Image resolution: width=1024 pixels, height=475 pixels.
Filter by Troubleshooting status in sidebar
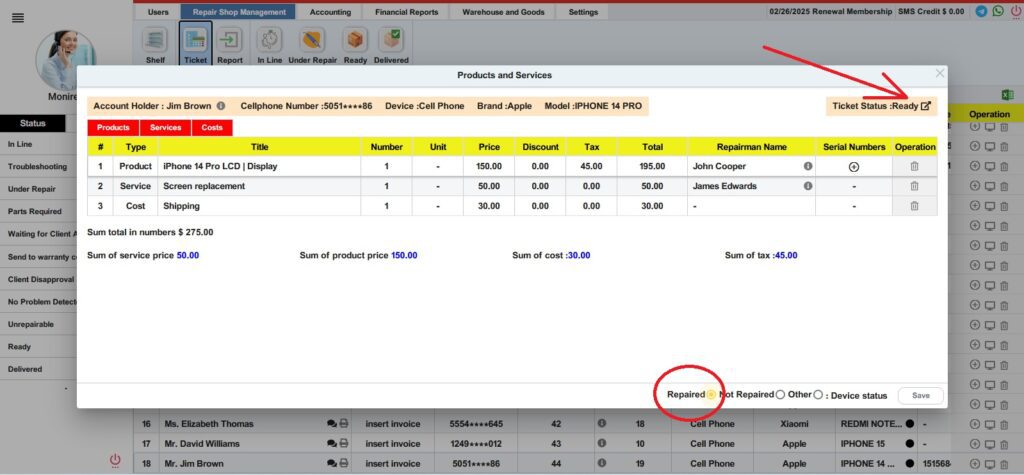point(38,167)
